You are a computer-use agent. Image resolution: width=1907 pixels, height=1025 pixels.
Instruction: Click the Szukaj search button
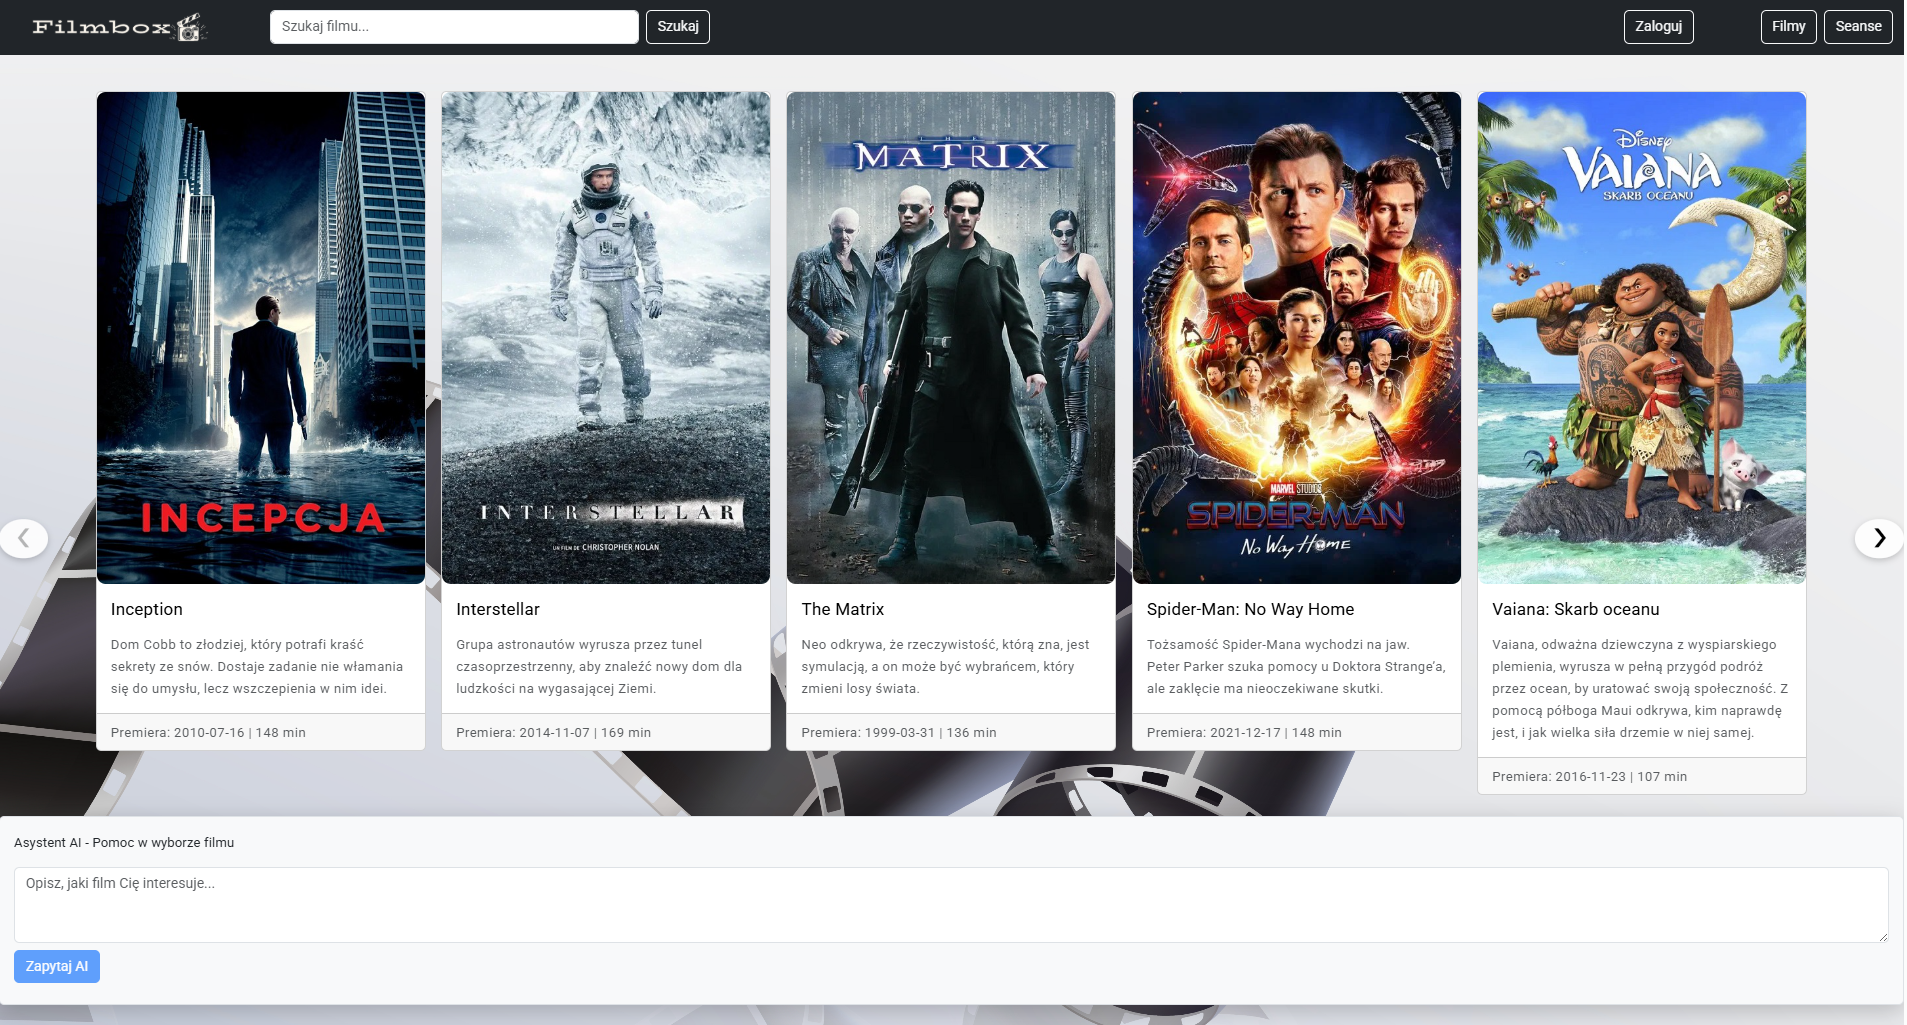pyautogui.click(x=678, y=27)
